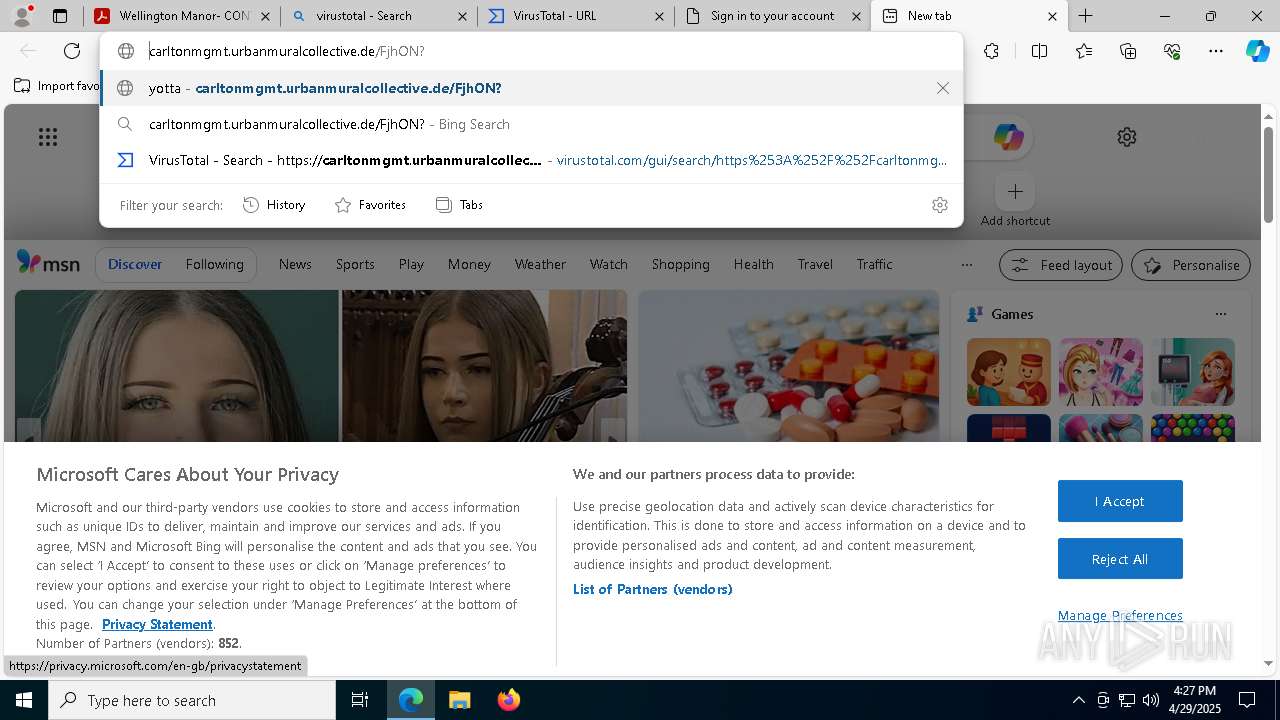
Task: Launch Firefox from taskbar
Action: [x=508, y=700]
